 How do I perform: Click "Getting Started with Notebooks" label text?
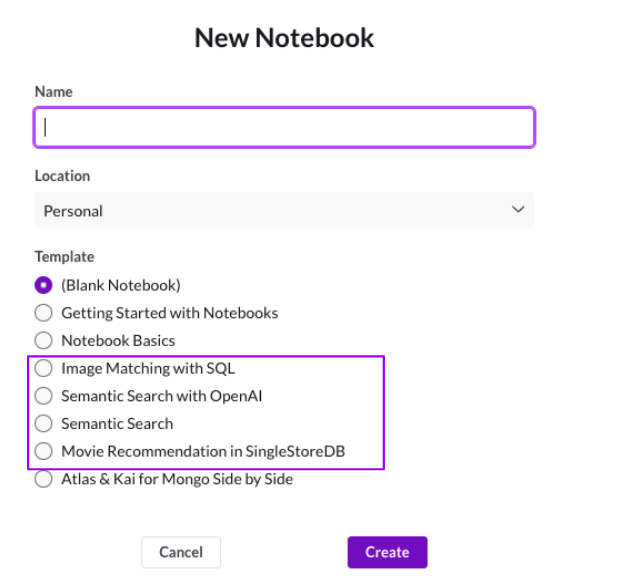[169, 313]
